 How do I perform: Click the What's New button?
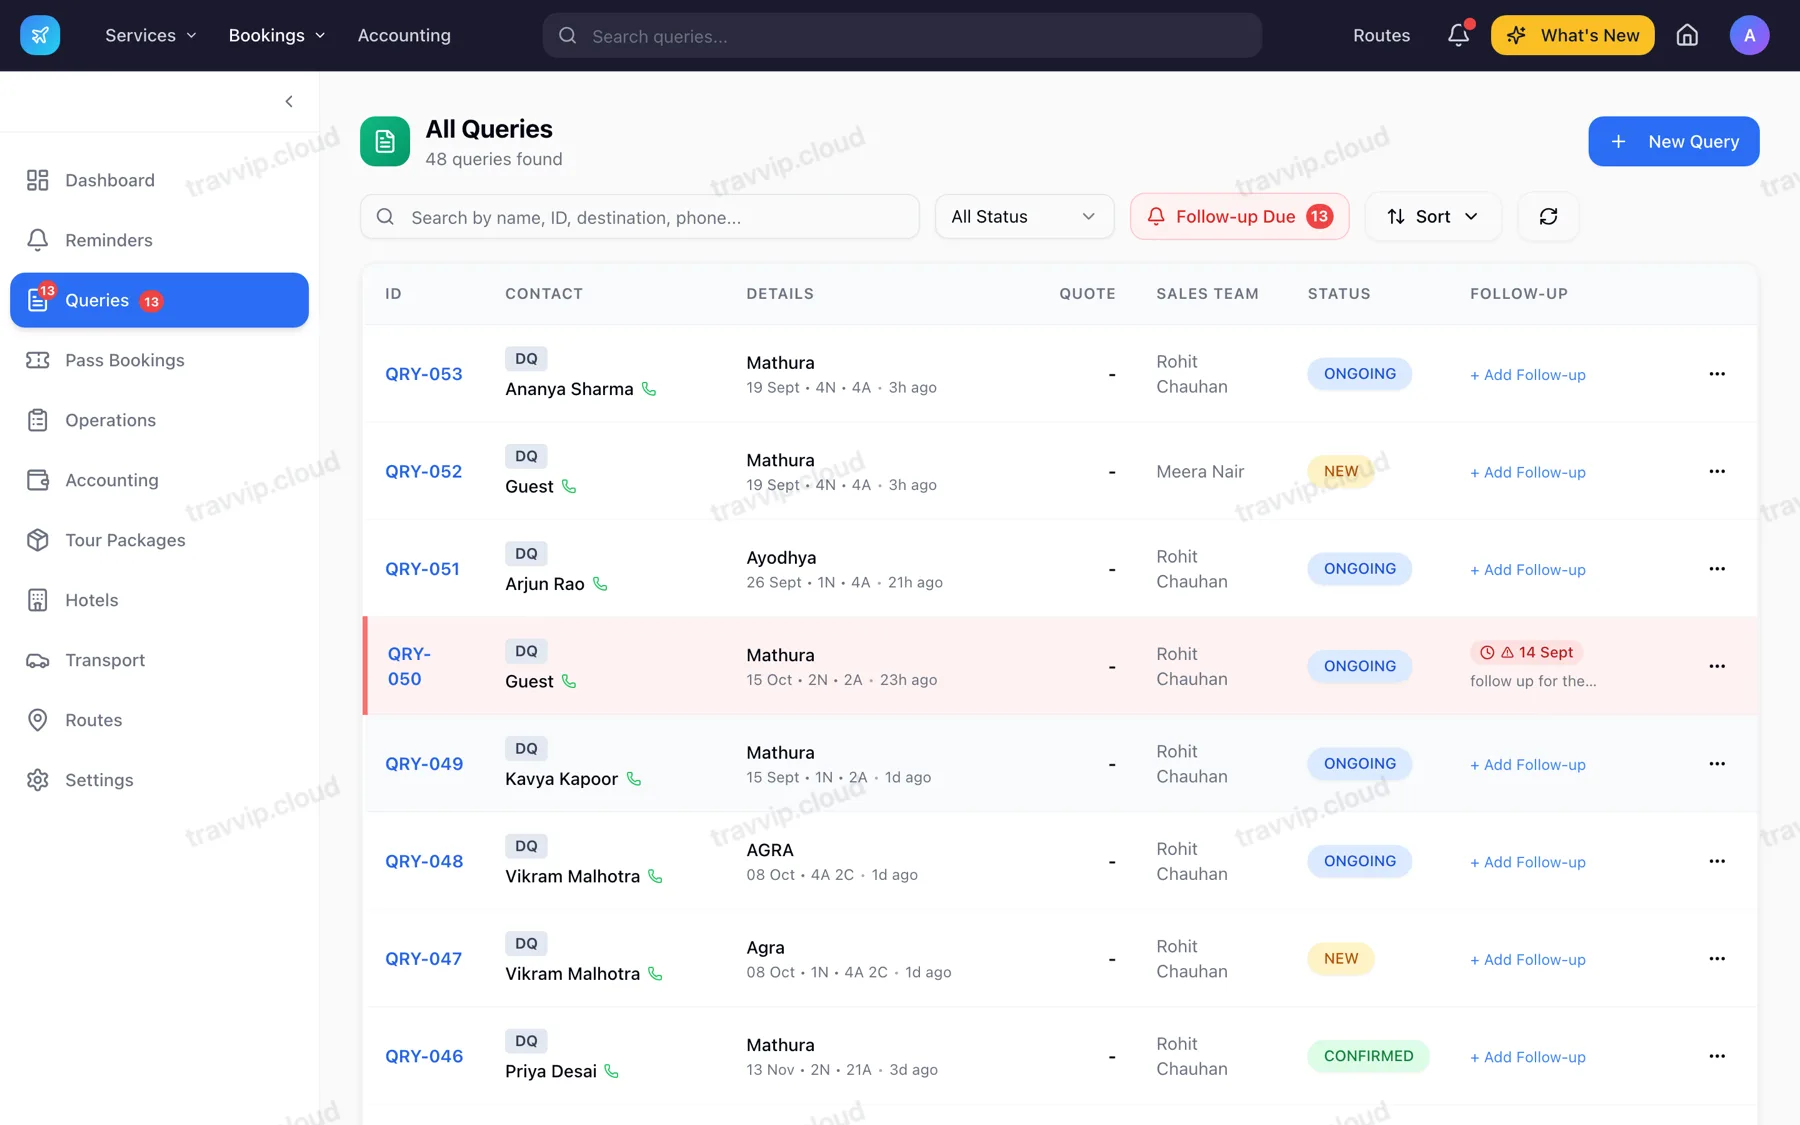point(1572,35)
